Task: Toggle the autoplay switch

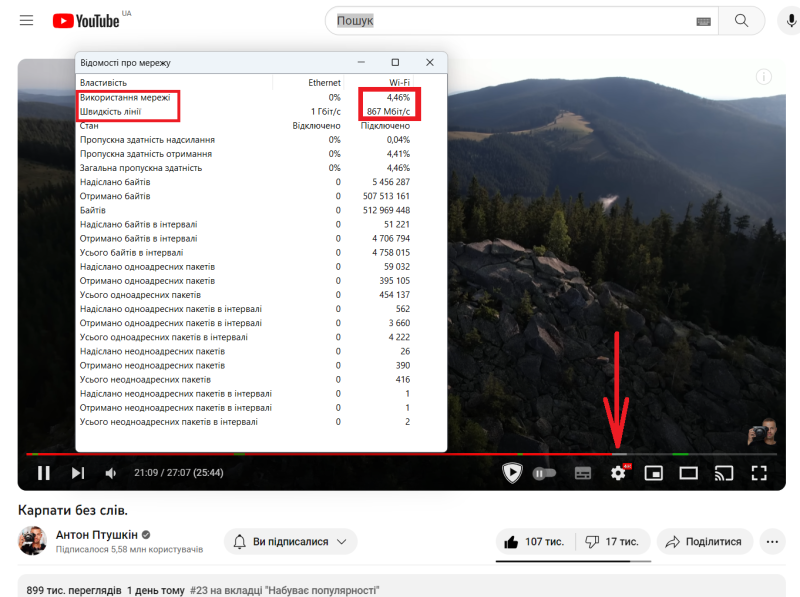Action: (544, 473)
